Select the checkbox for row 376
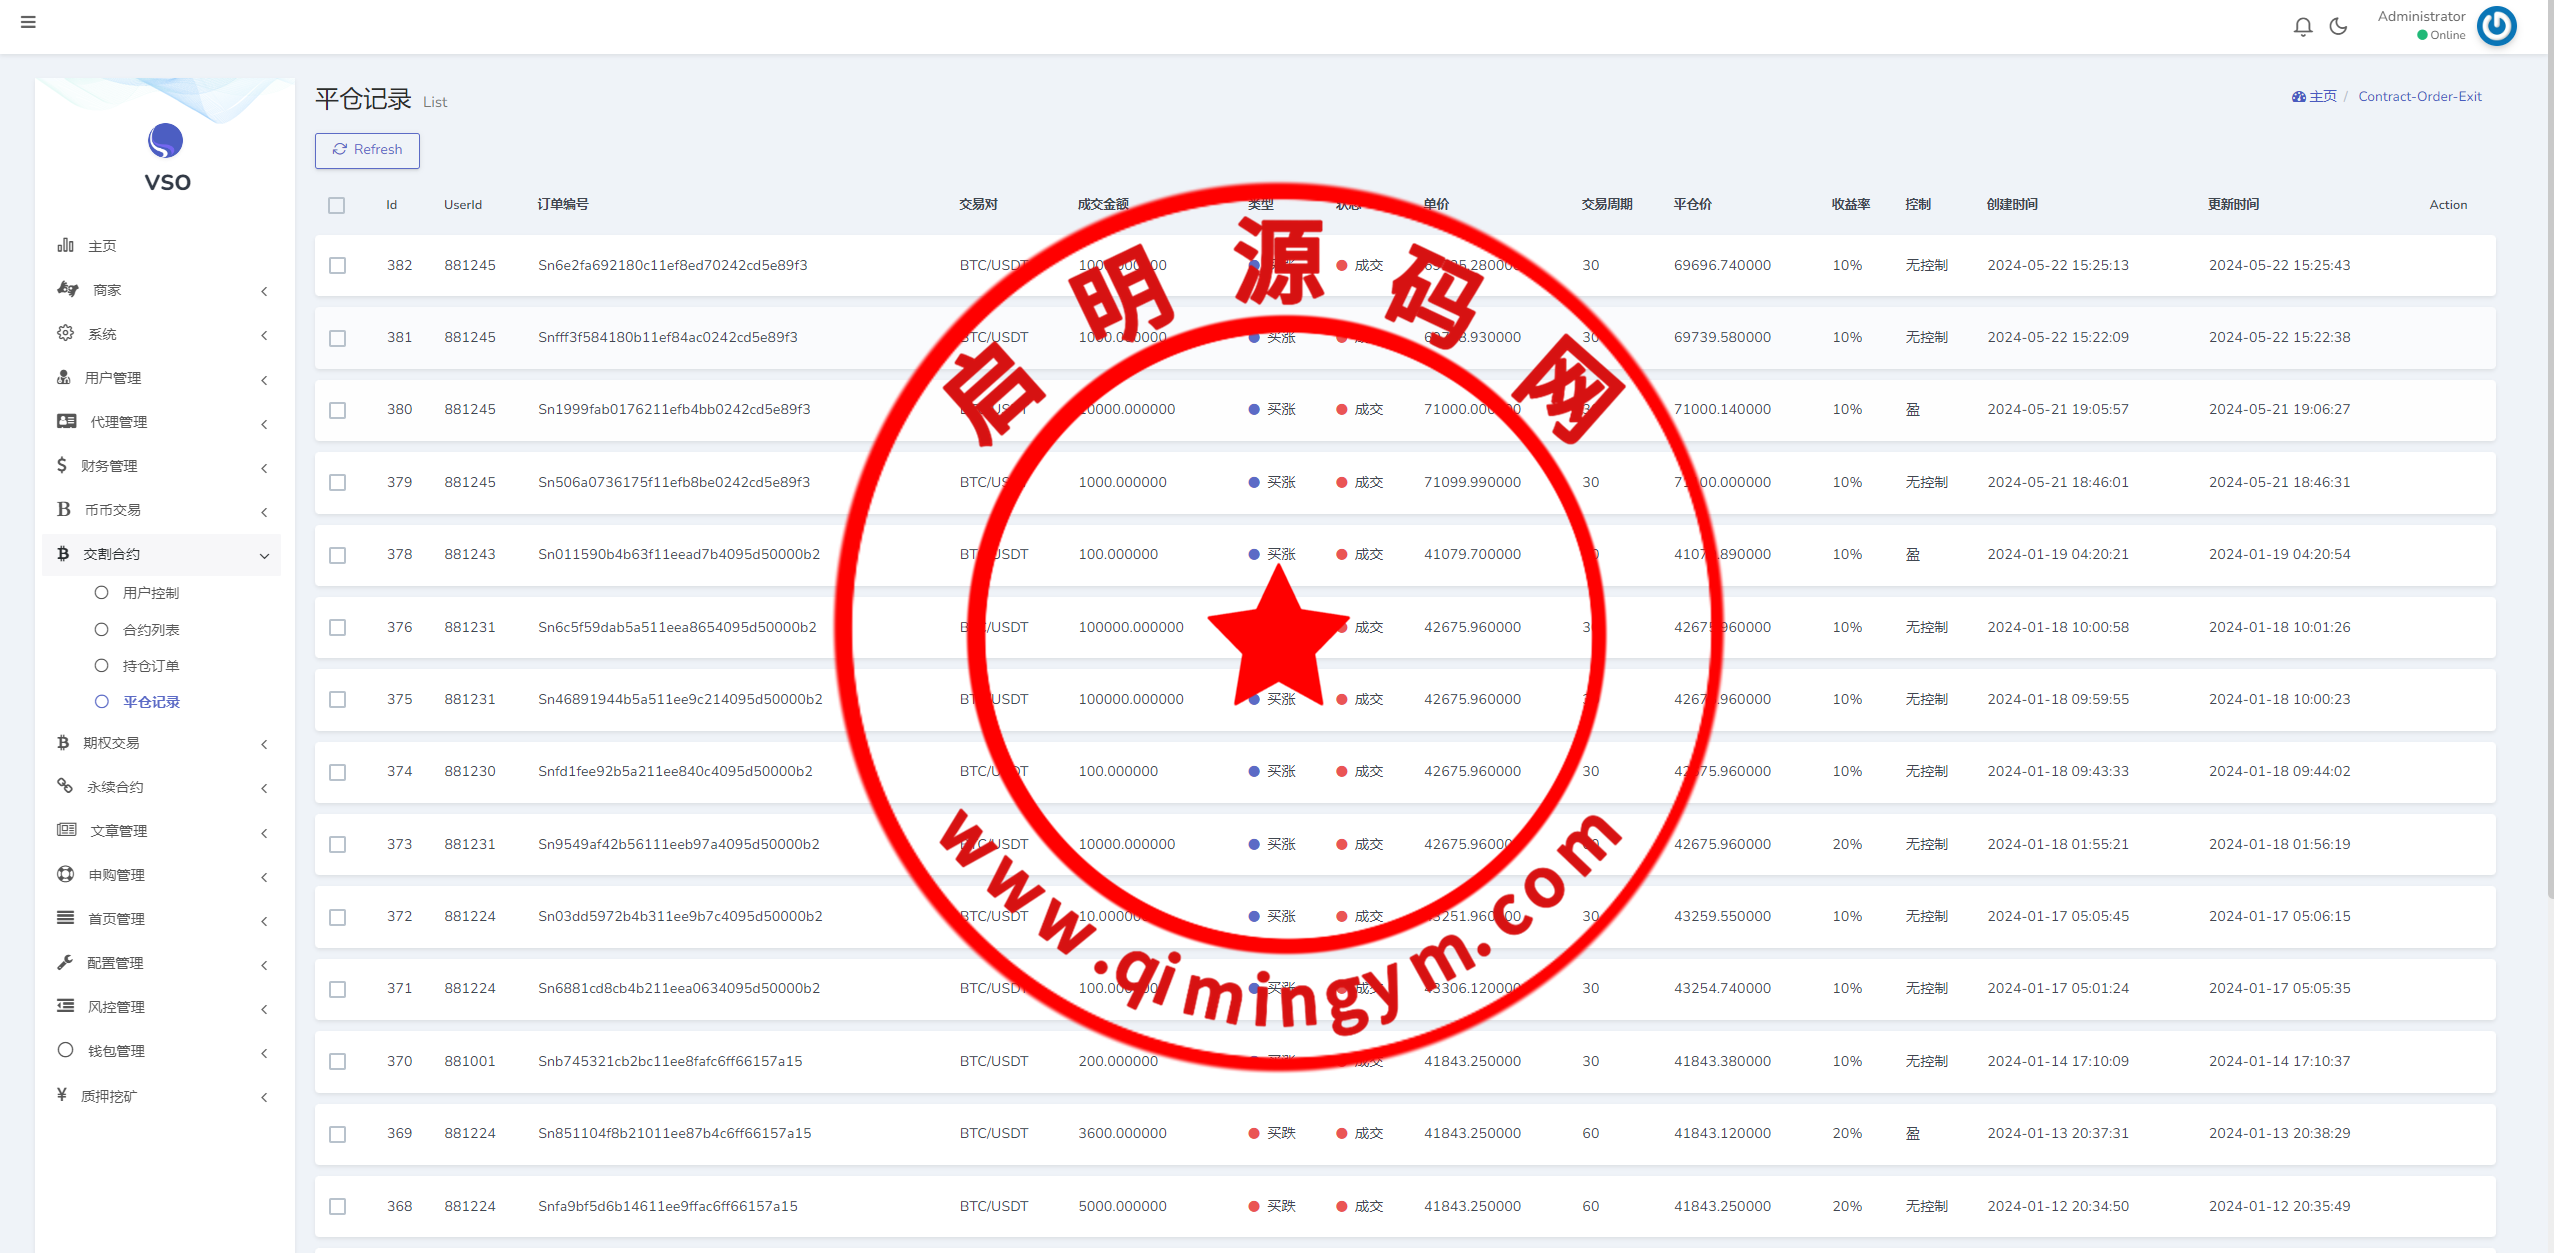 pos(338,628)
